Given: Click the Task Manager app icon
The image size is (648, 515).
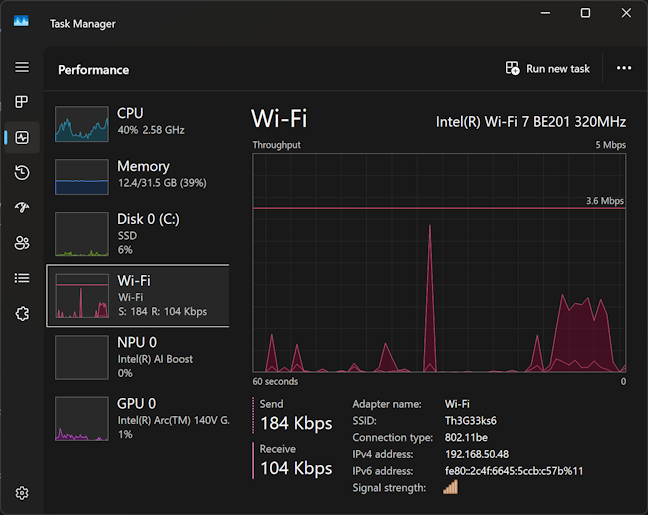Looking at the screenshot, I should [21, 21].
